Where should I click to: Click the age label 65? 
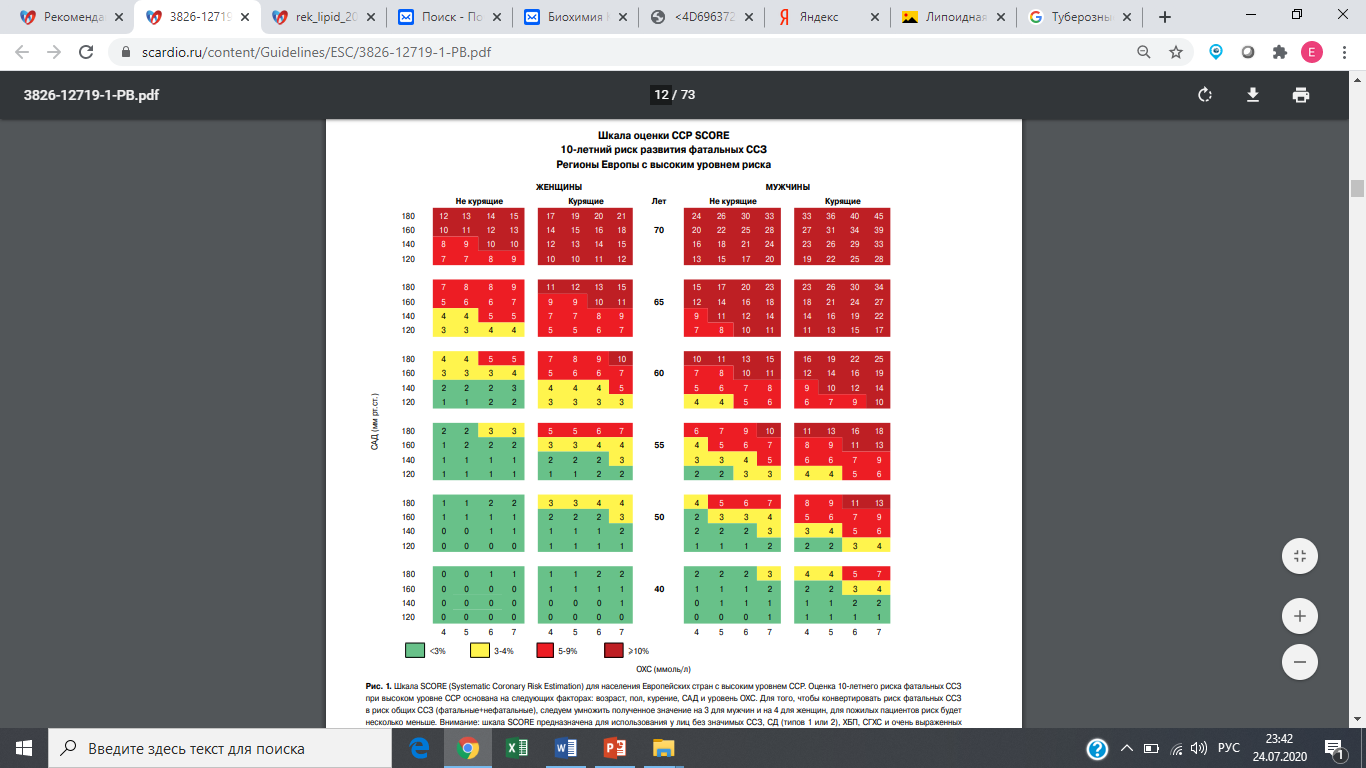(658, 301)
